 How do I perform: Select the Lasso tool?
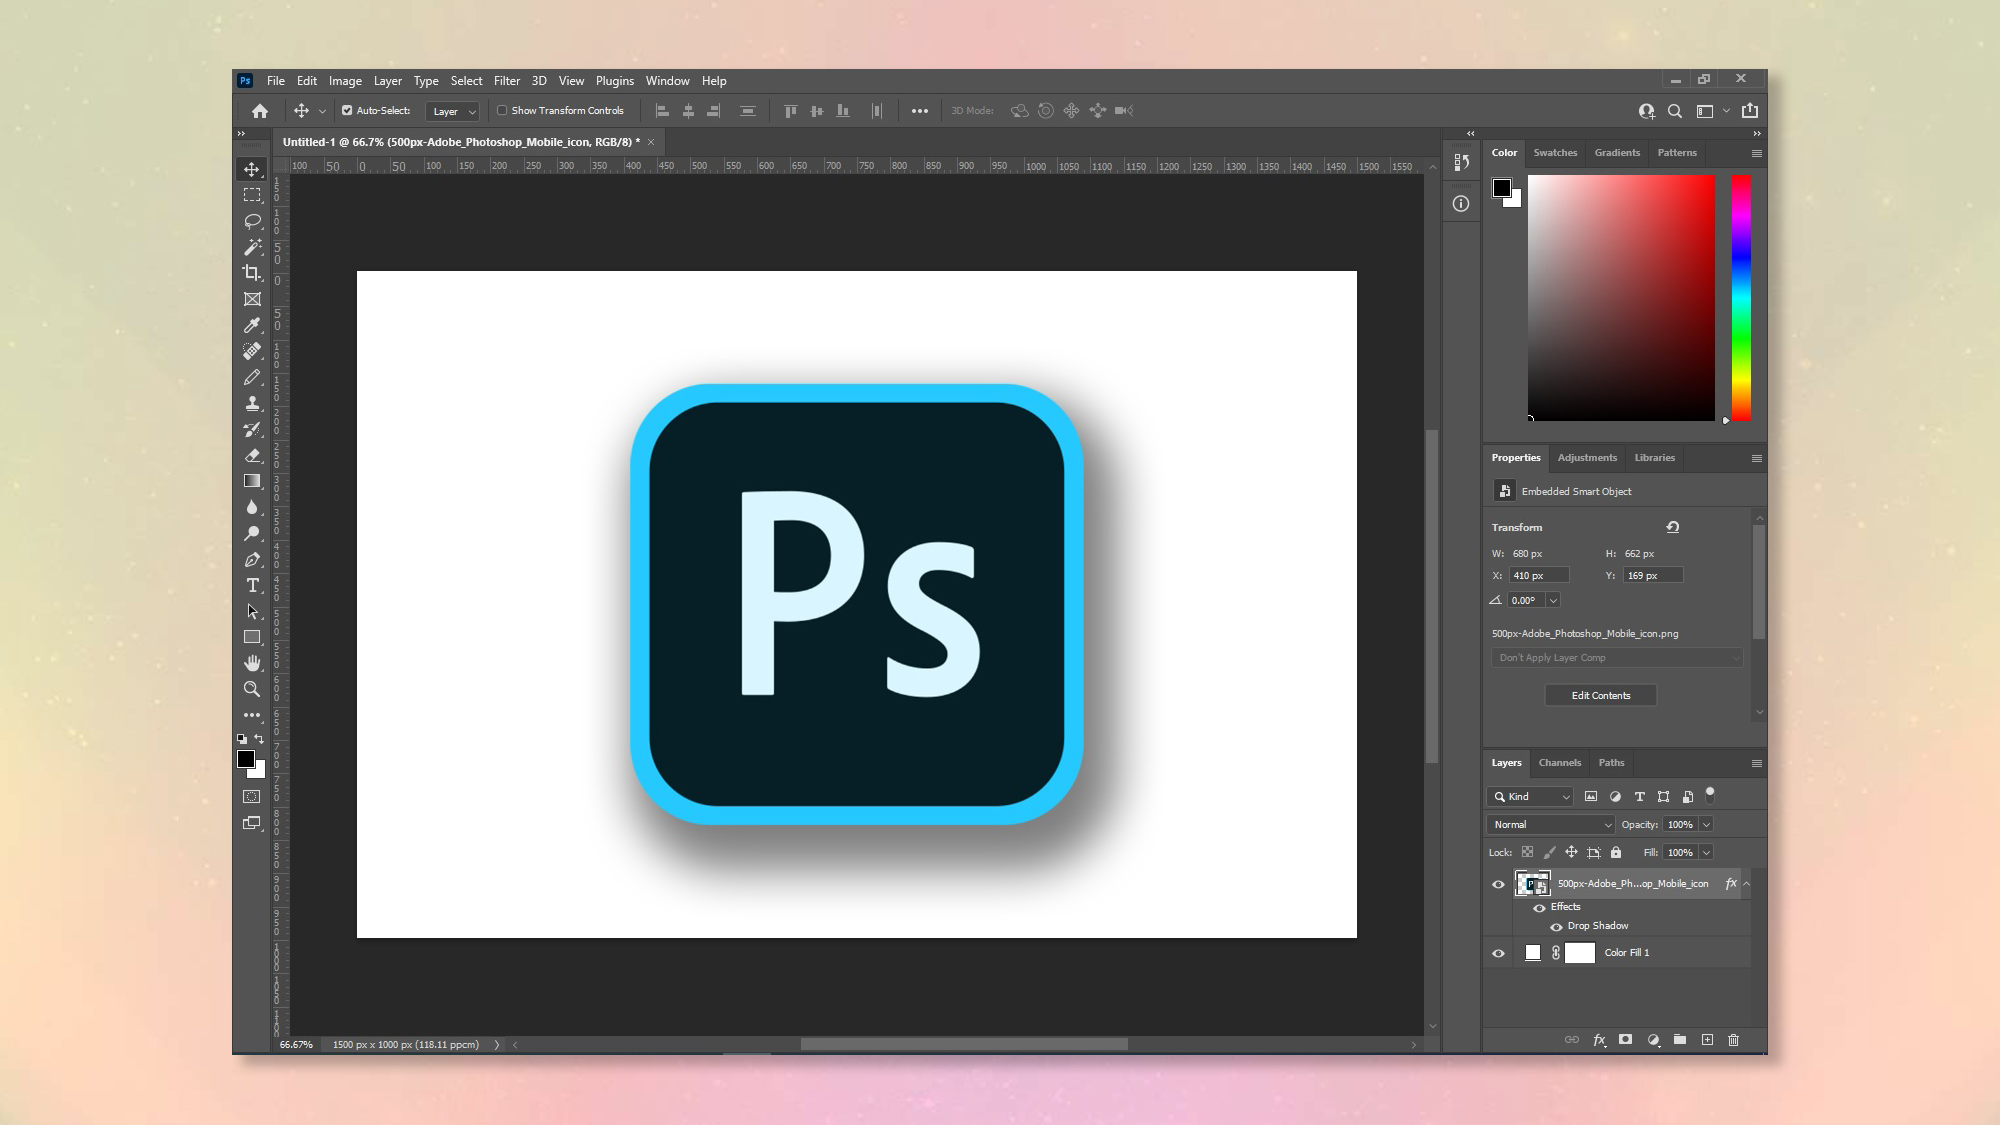251,220
